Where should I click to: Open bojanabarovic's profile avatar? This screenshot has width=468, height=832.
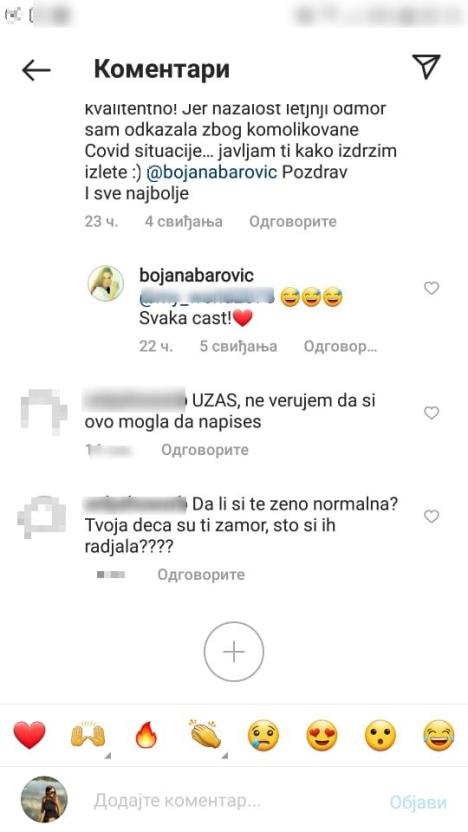tap(106, 283)
